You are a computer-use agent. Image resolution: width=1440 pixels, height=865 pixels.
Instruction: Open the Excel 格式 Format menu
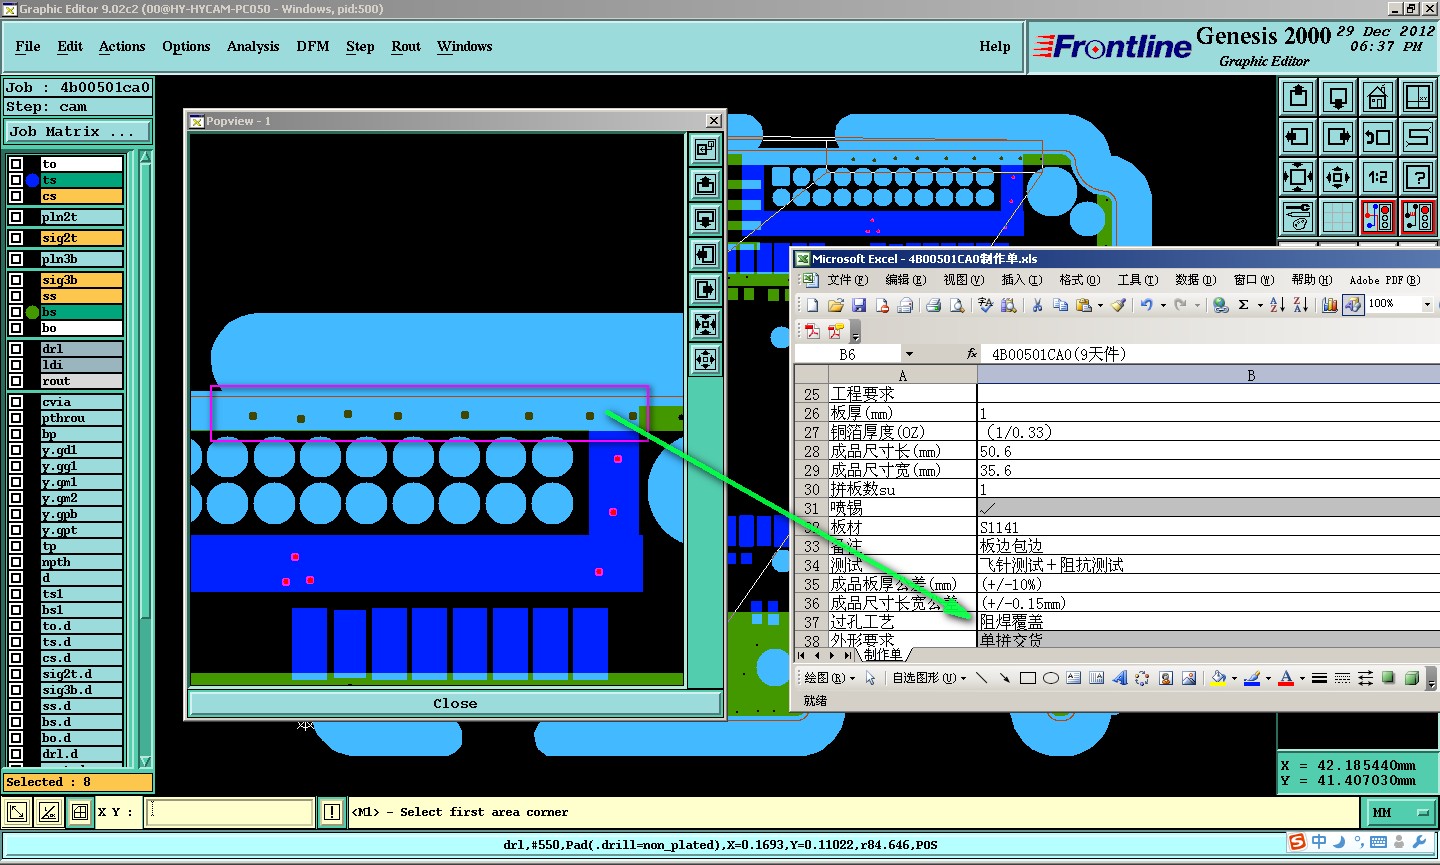click(x=1079, y=280)
